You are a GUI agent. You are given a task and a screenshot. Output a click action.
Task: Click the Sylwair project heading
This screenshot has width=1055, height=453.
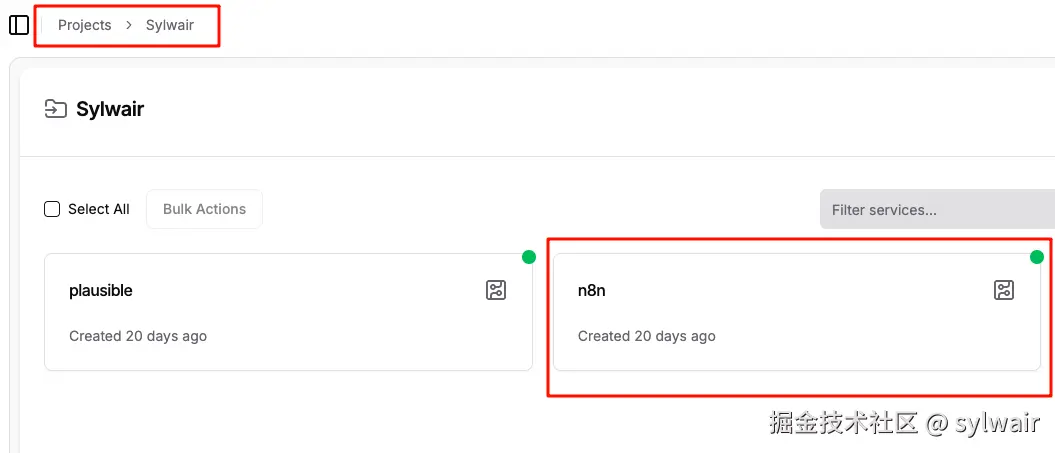pos(110,110)
